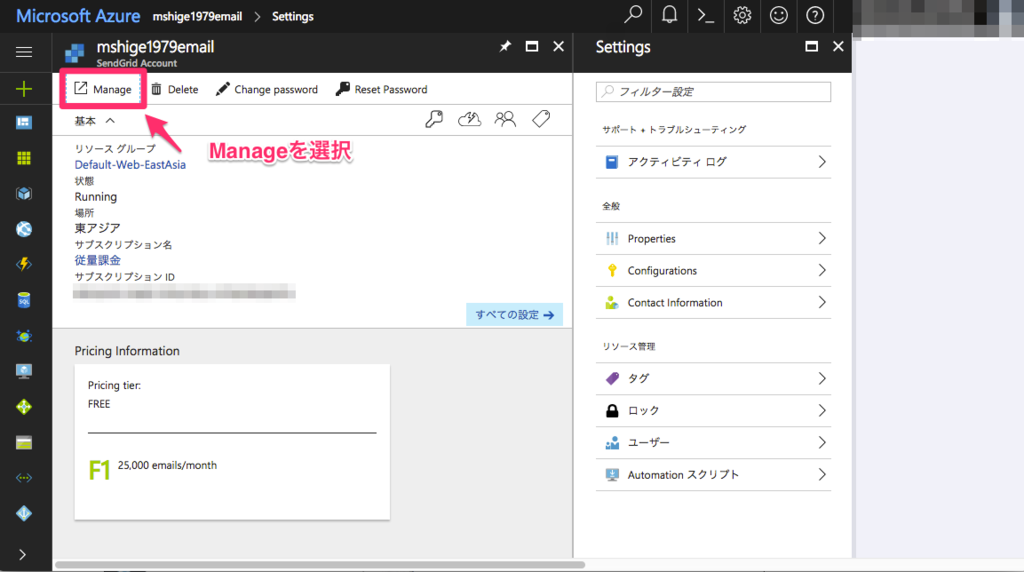Open Configurations settings item

click(x=713, y=270)
